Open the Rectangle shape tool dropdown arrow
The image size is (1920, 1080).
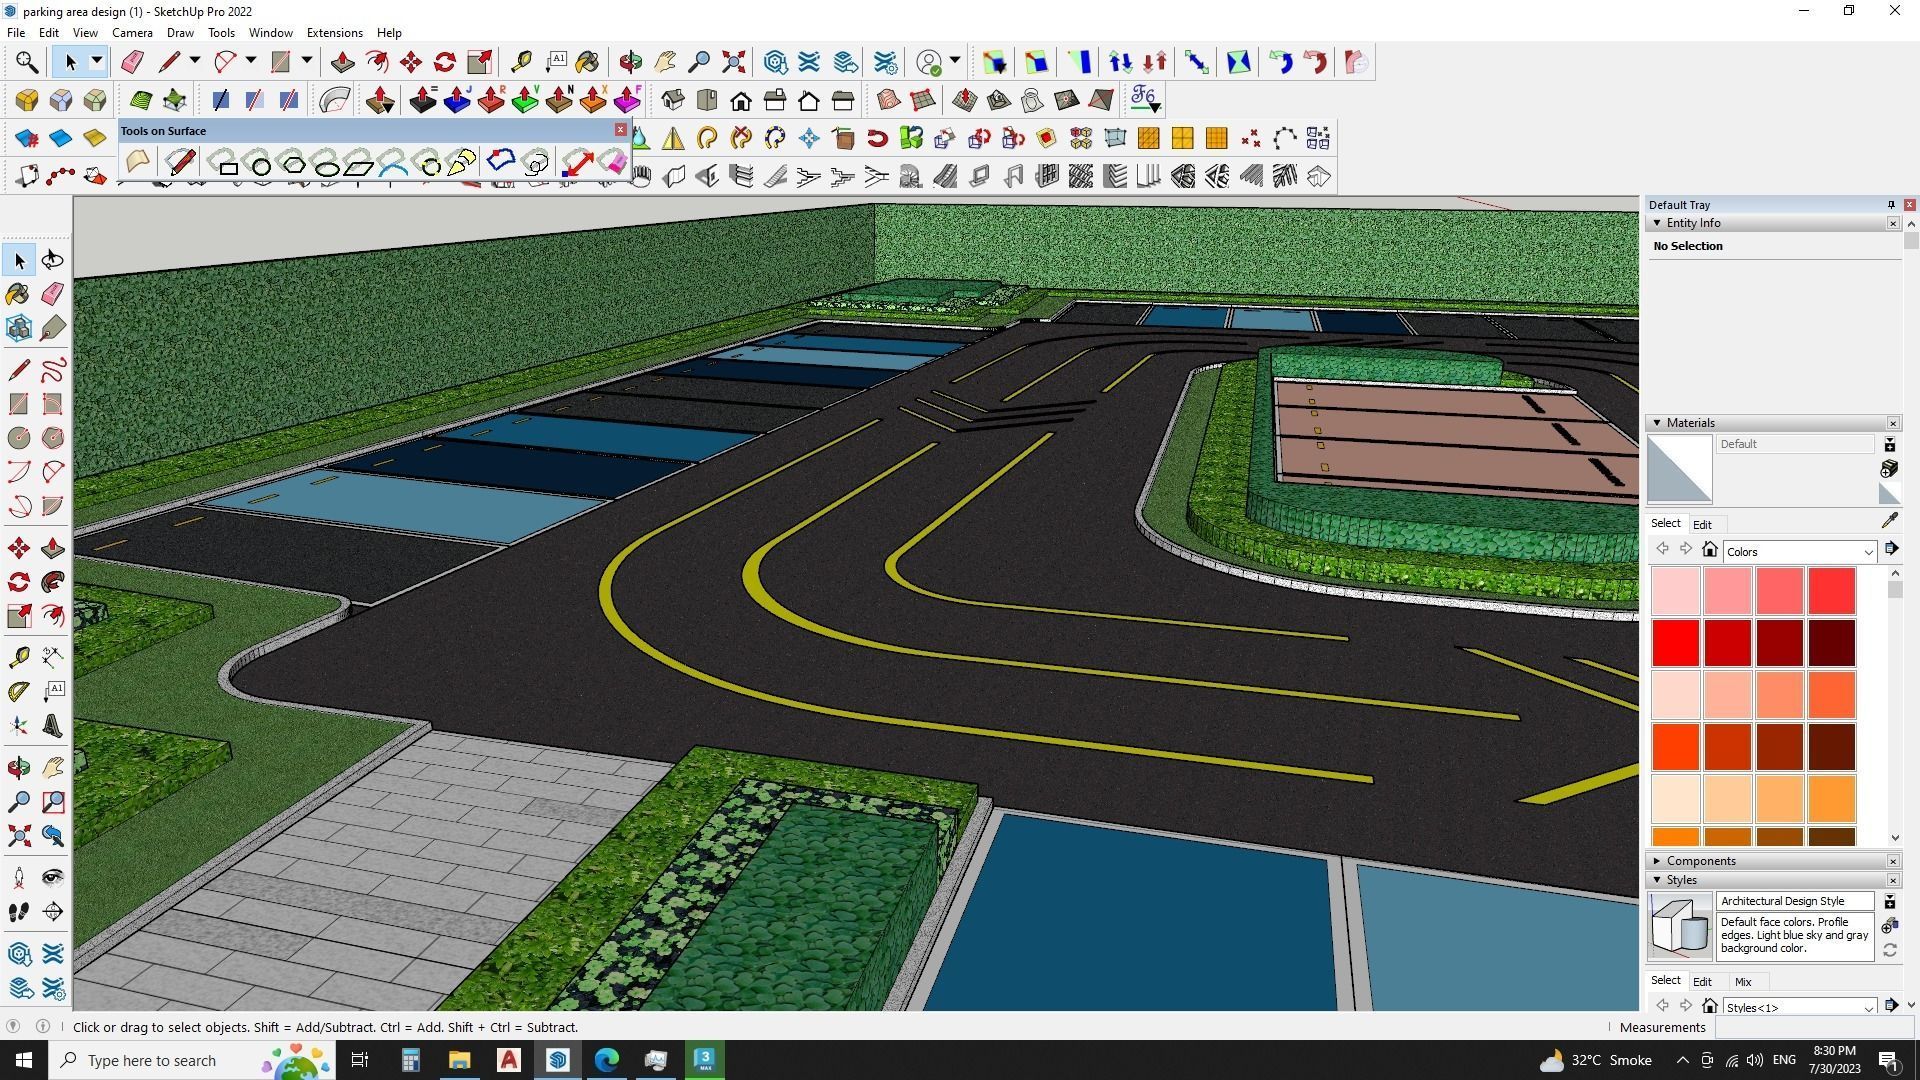click(x=307, y=62)
